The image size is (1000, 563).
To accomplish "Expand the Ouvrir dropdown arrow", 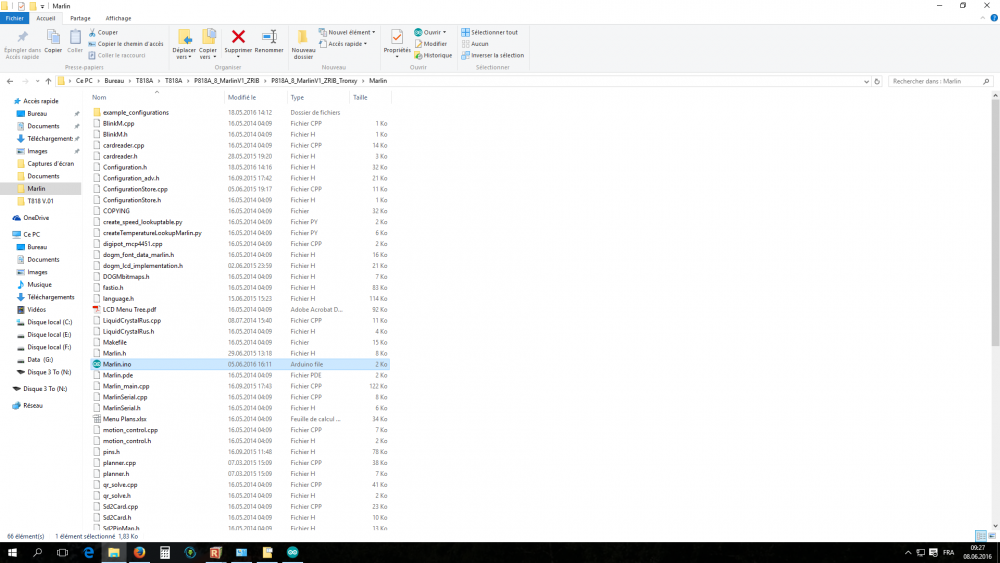I will tap(445, 32).
